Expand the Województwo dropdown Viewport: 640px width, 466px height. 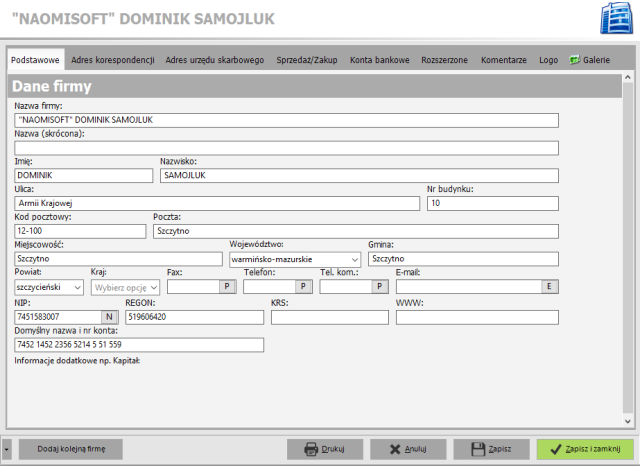(355, 260)
